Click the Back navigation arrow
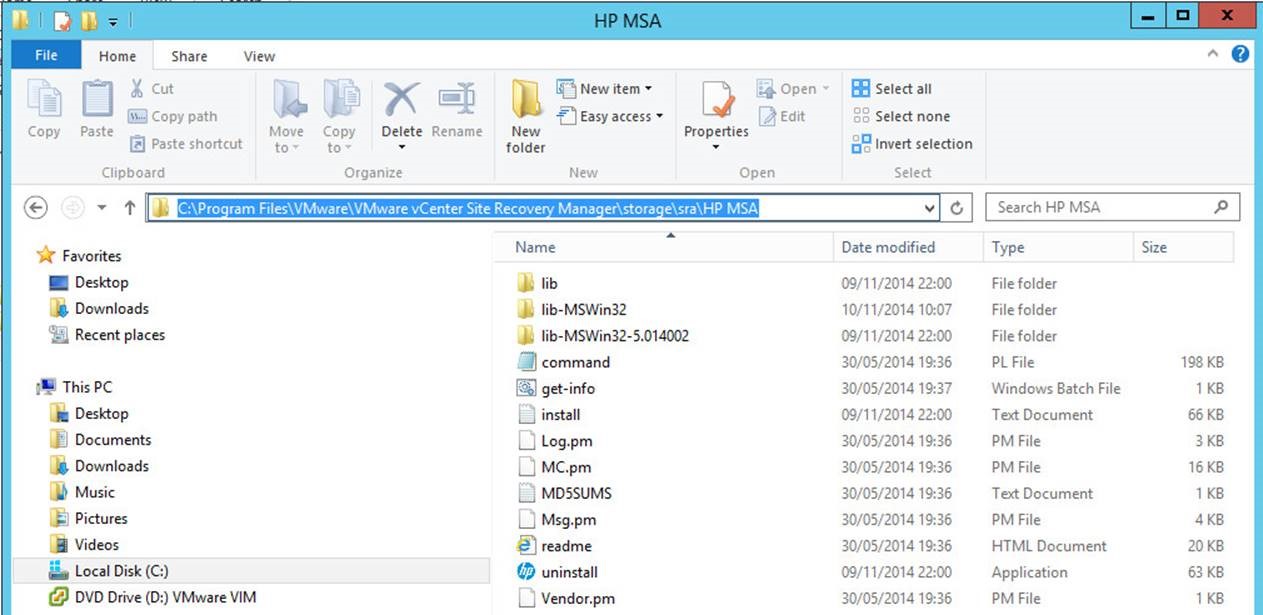The width and height of the screenshot is (1263, 615). [x=36, y=207]
